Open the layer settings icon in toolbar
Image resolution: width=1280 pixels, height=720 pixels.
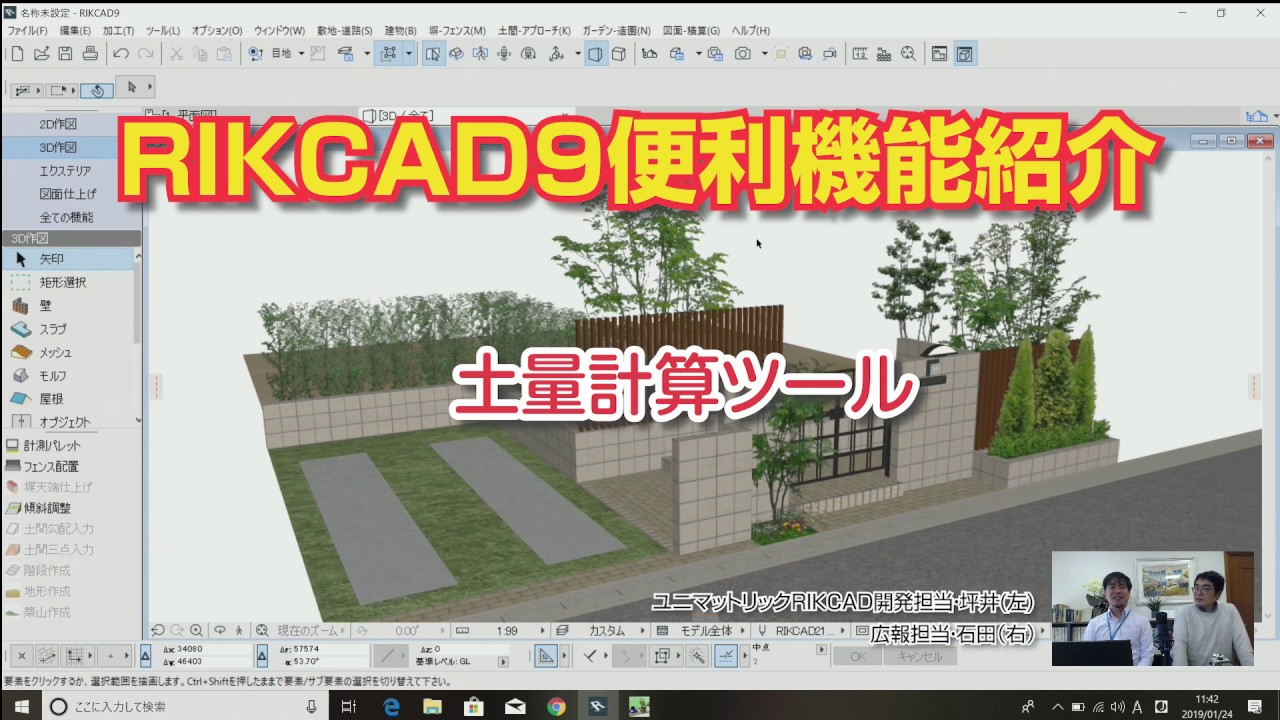(345, 54)
